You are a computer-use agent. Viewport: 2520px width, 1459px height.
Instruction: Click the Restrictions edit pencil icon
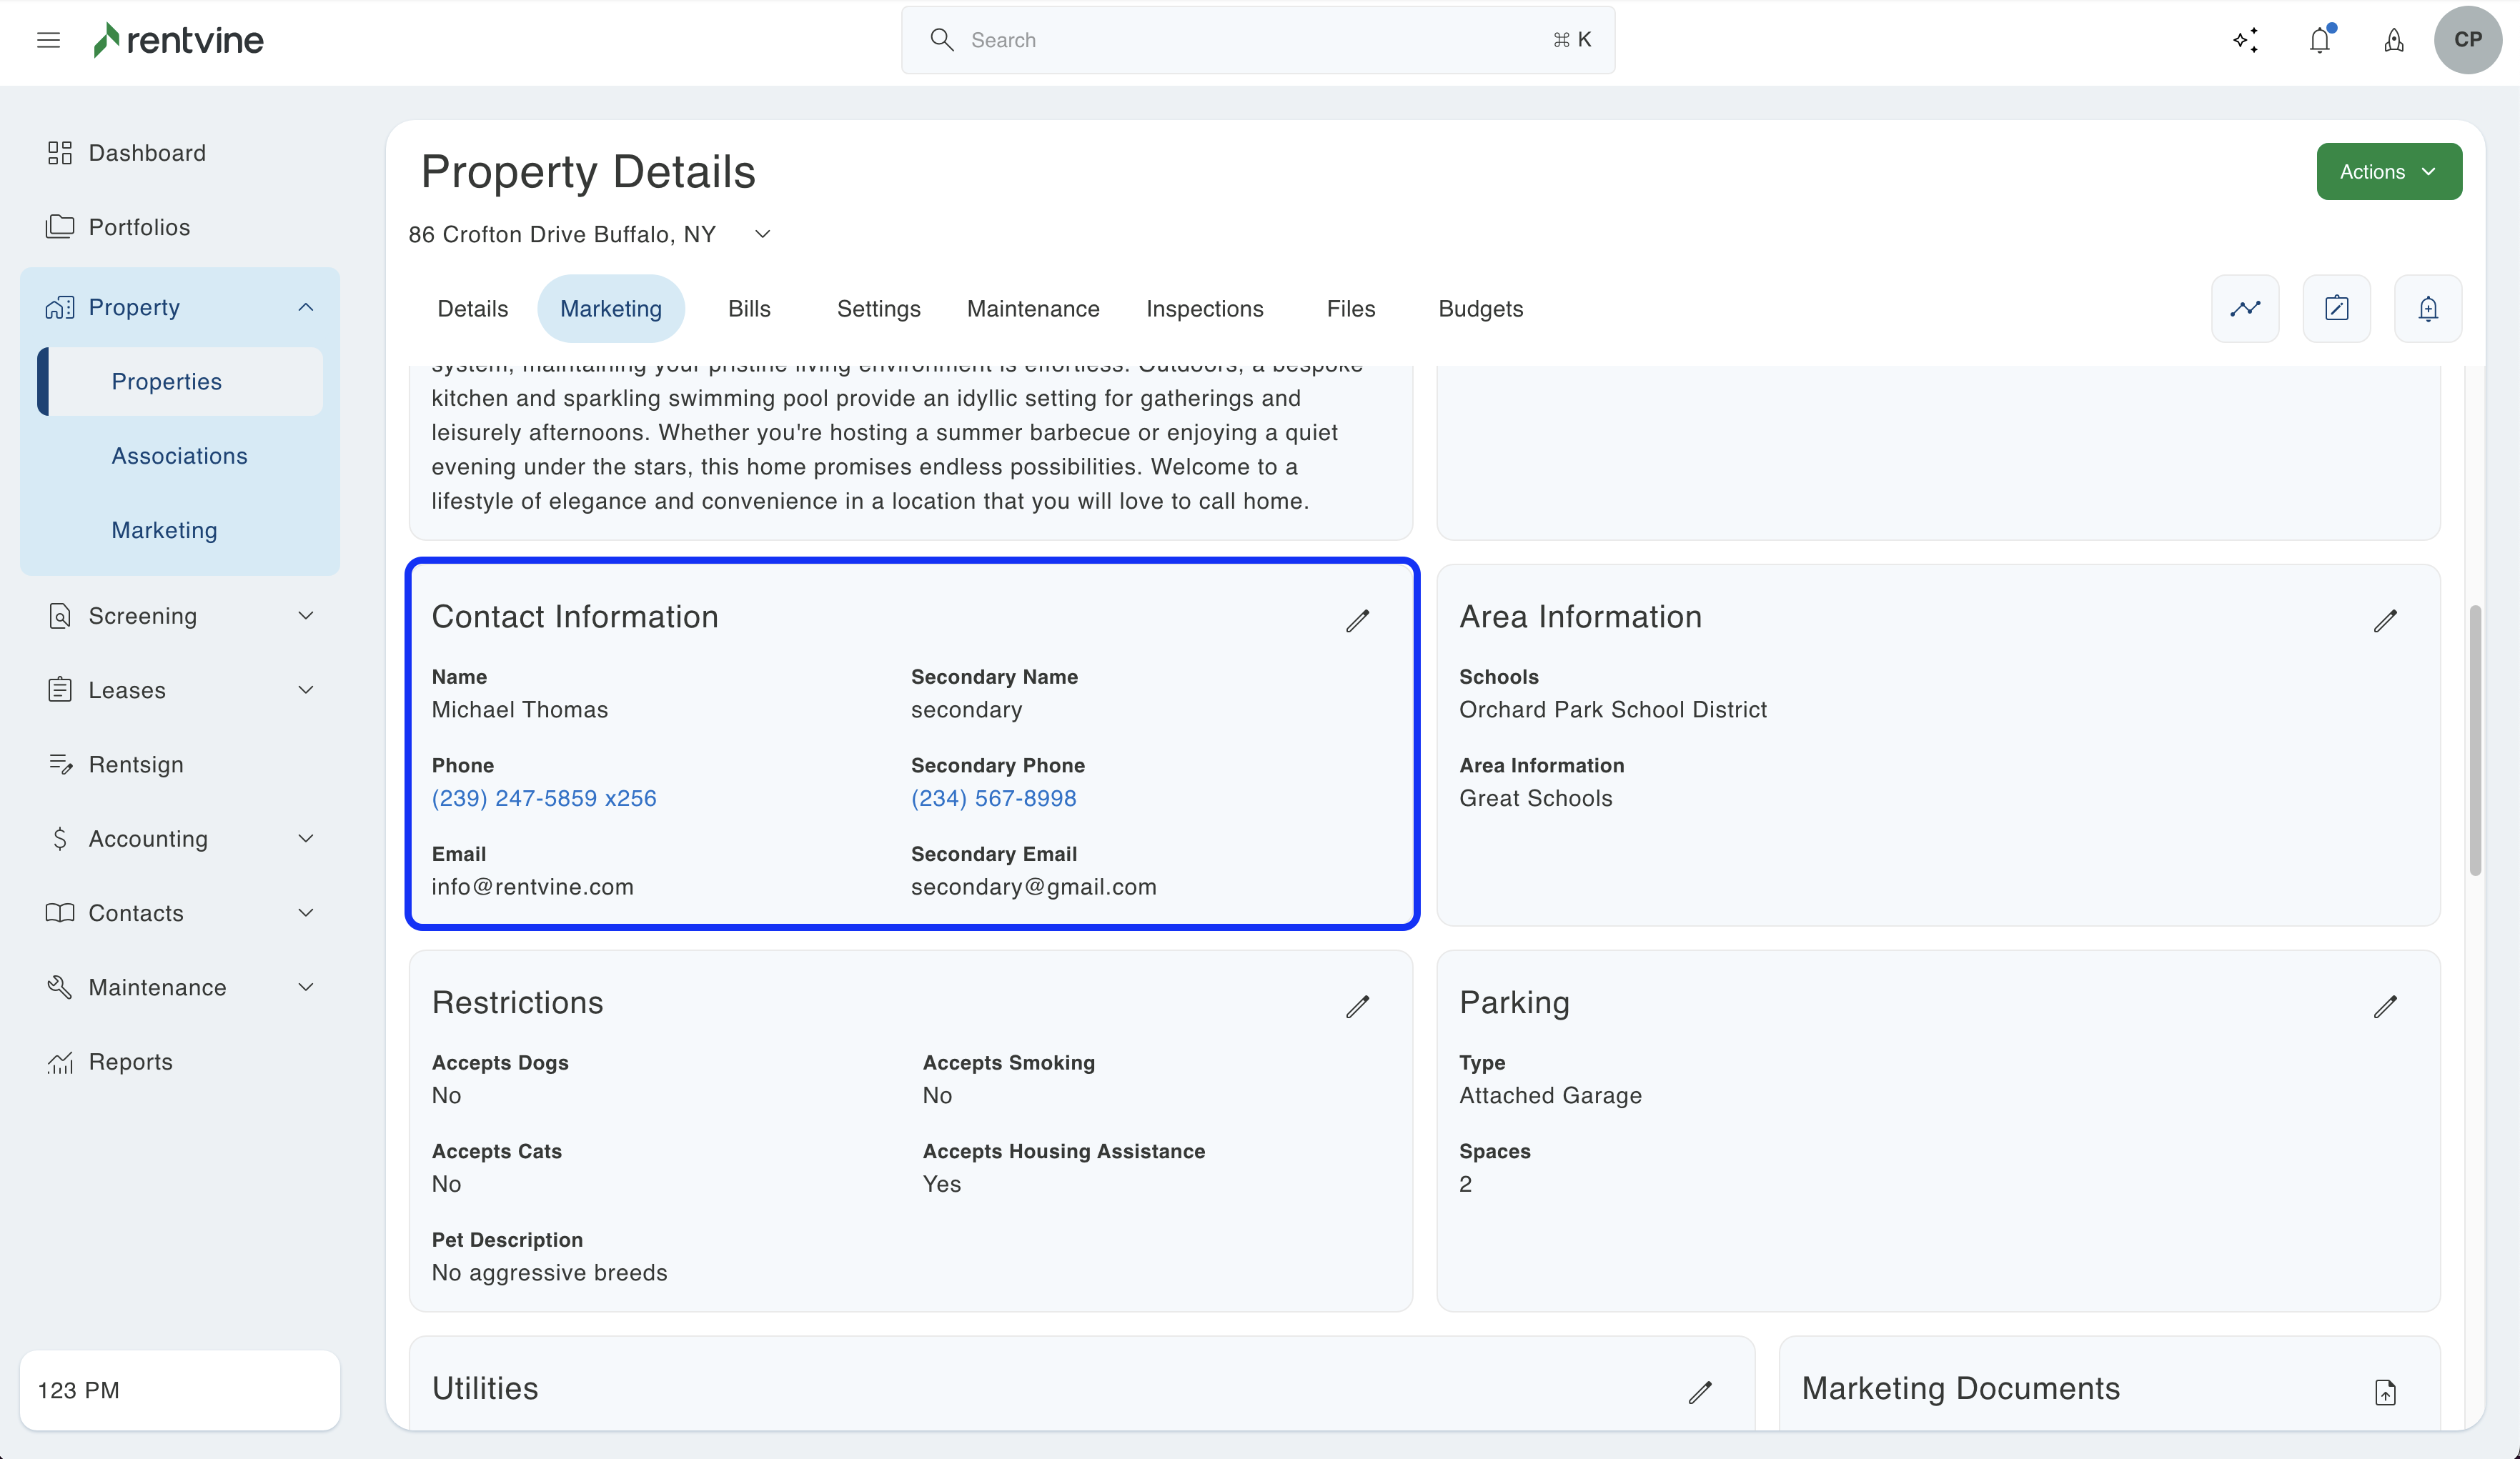(1357, 1006)
